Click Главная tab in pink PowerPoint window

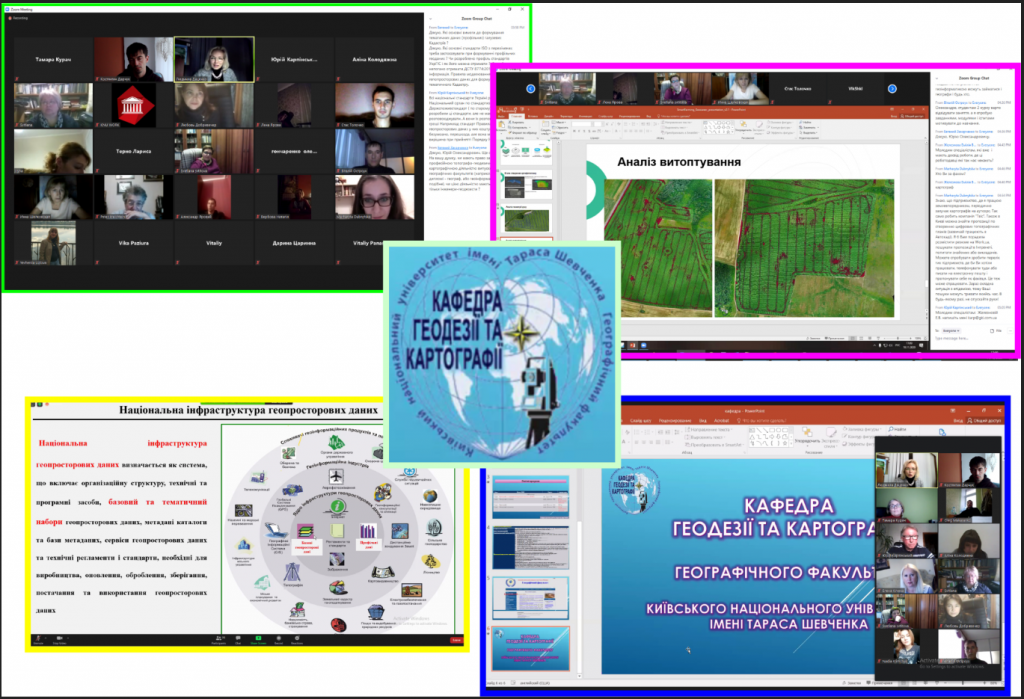click(x=517, y=116)
